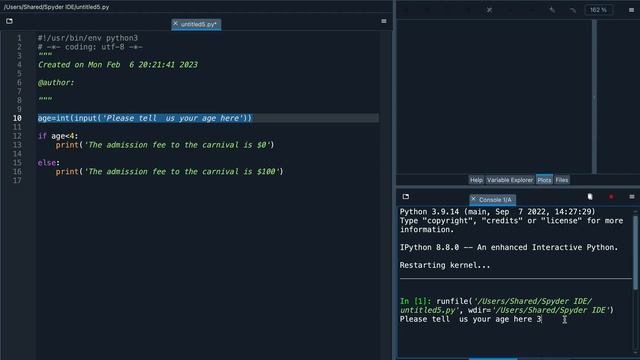Viewport: 640px width, 360px height.
Task: Click 'Restarting kernel...' console text
Action: [445, 265]
